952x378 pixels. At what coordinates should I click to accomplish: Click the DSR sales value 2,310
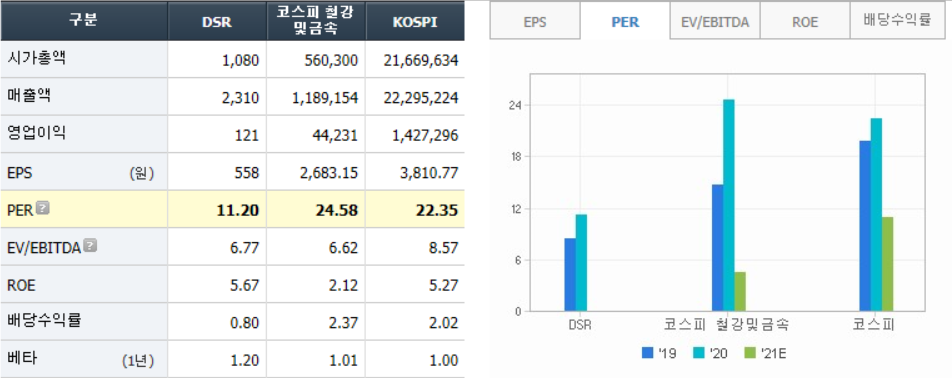tap(241, 98)
